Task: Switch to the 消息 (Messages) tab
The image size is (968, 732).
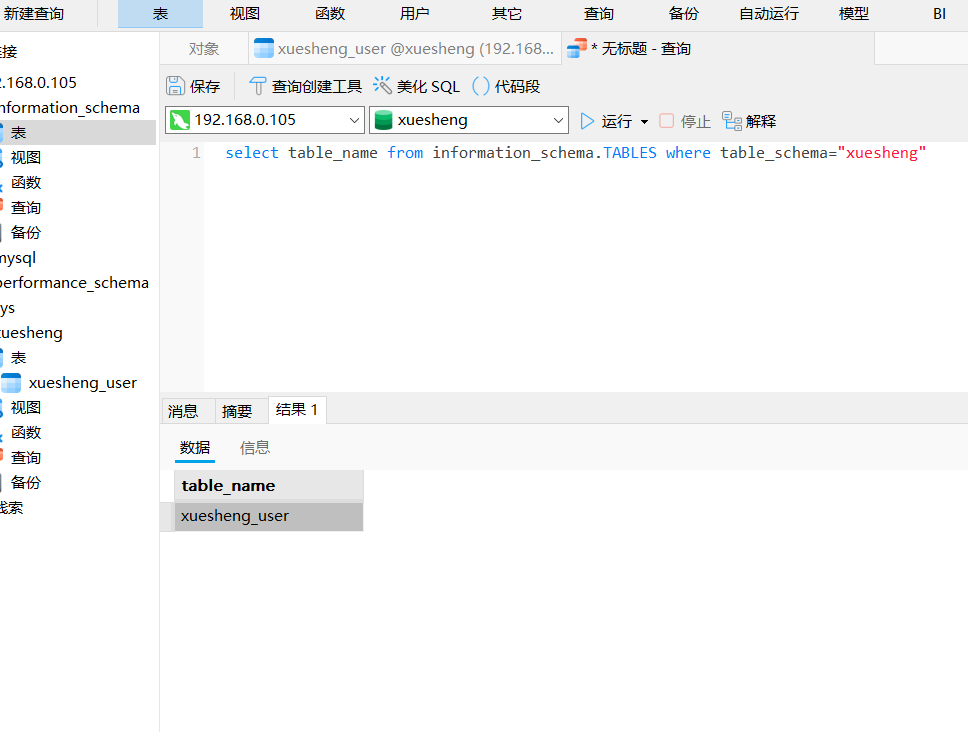Action: click(x=183, y=411)
